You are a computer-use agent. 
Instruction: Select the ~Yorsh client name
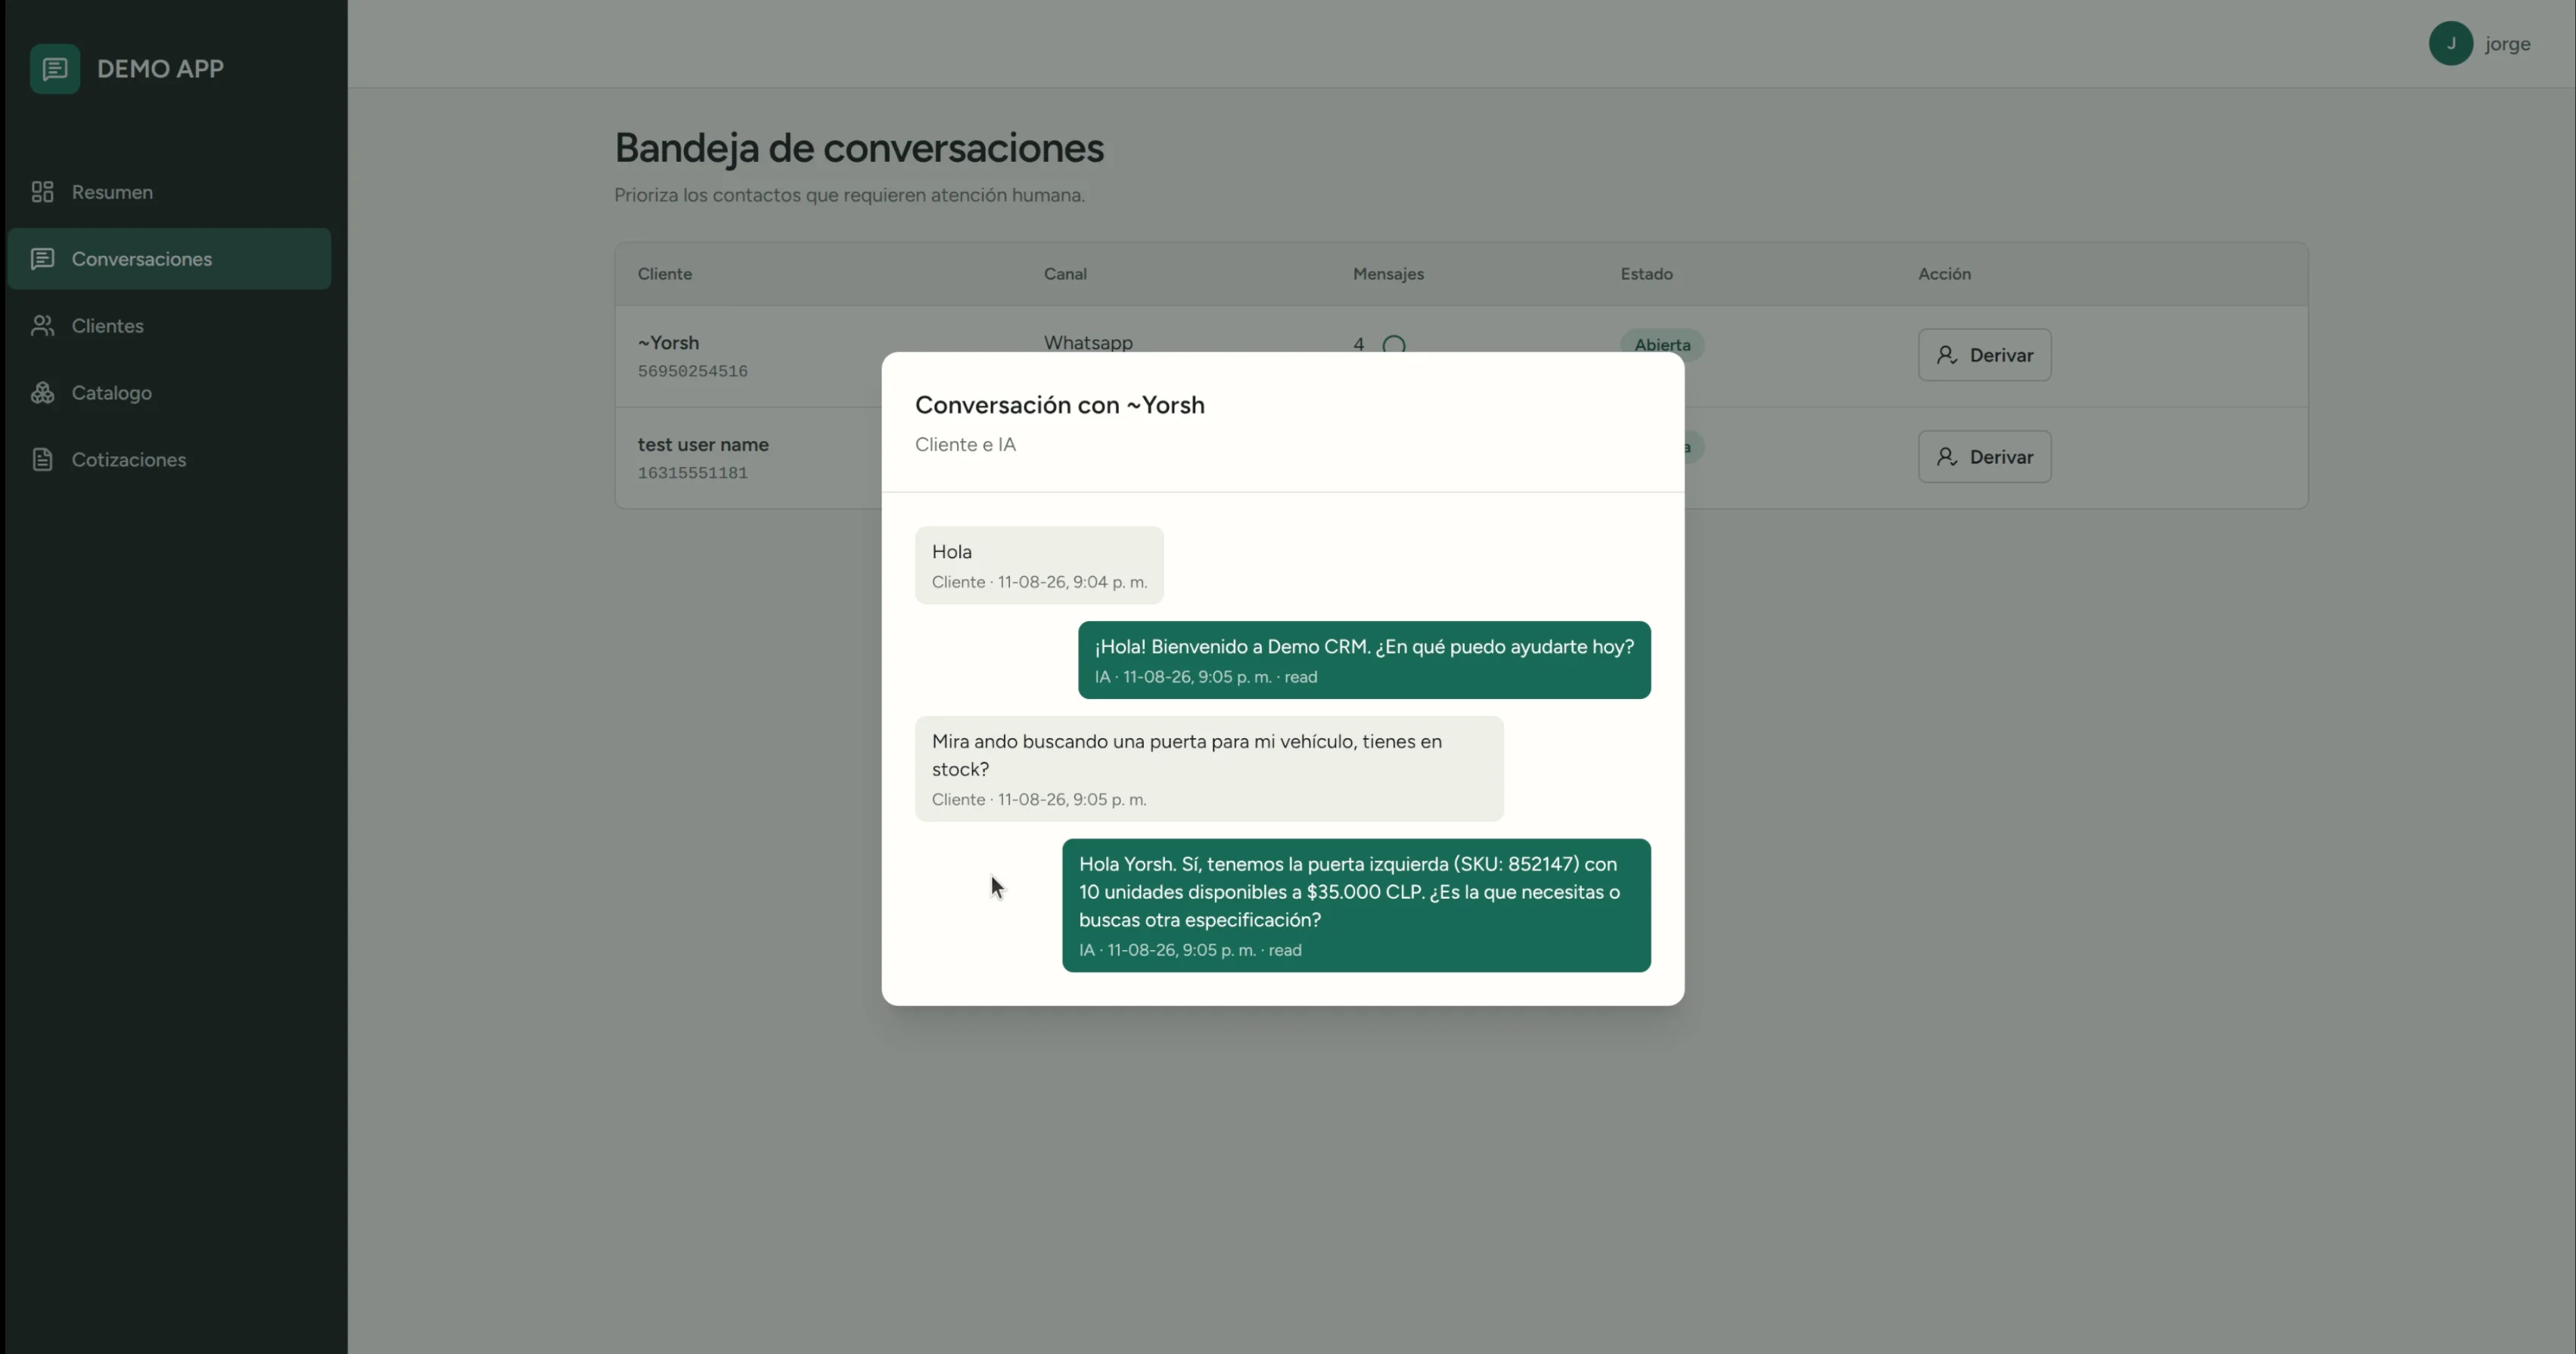(x=668, y=343)
